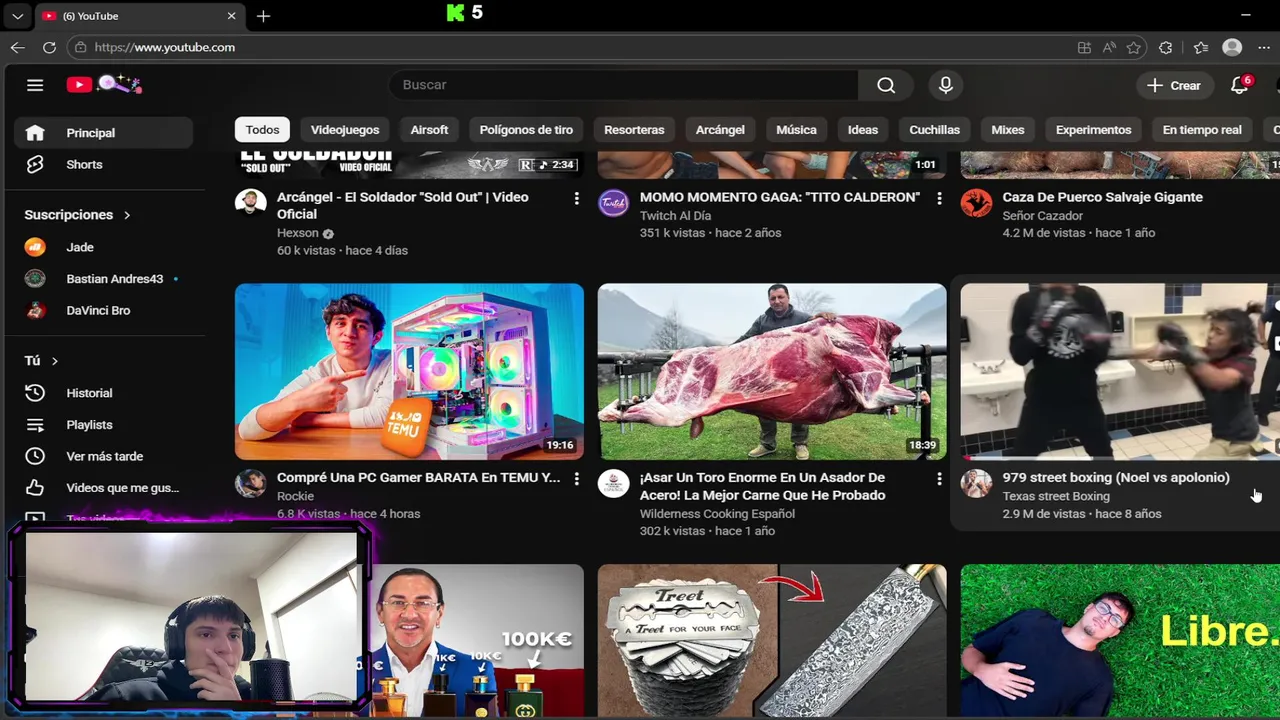The image size is (1280, 720).
Task: Open the tab actions dropdown
Action: [x=17, y=16]
